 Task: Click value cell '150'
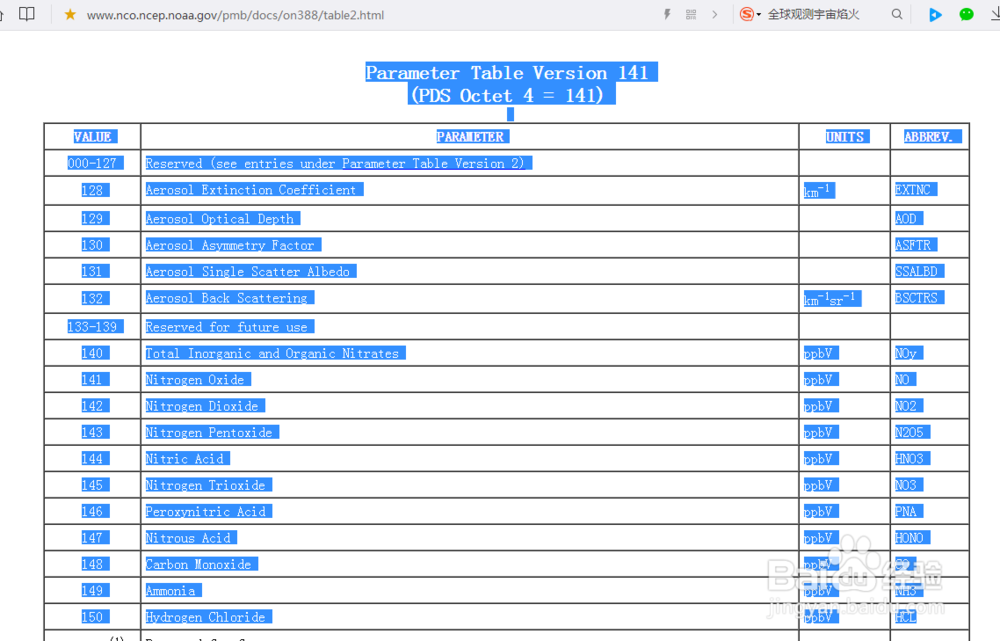click(x=92, y=617)
